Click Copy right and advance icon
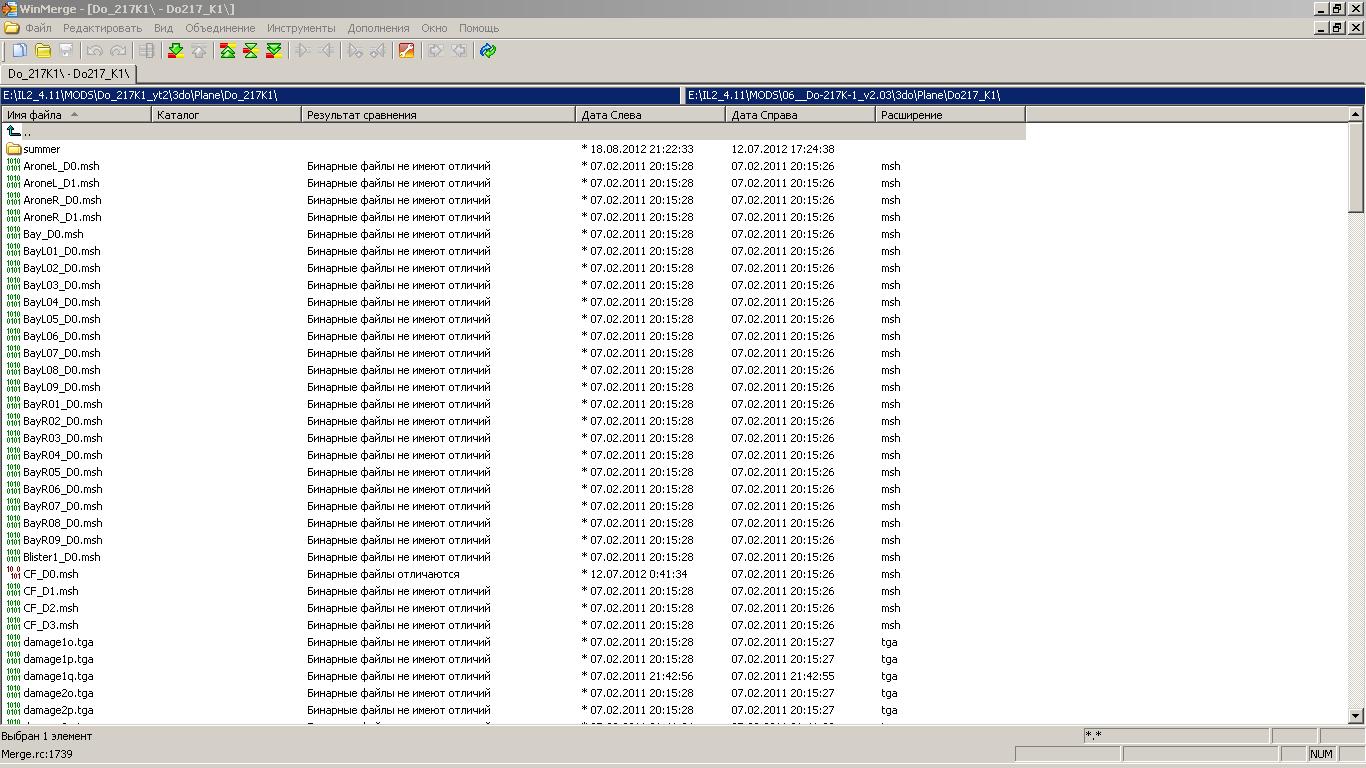Screen dimensions: 1366x768 (x=354, y=51)
